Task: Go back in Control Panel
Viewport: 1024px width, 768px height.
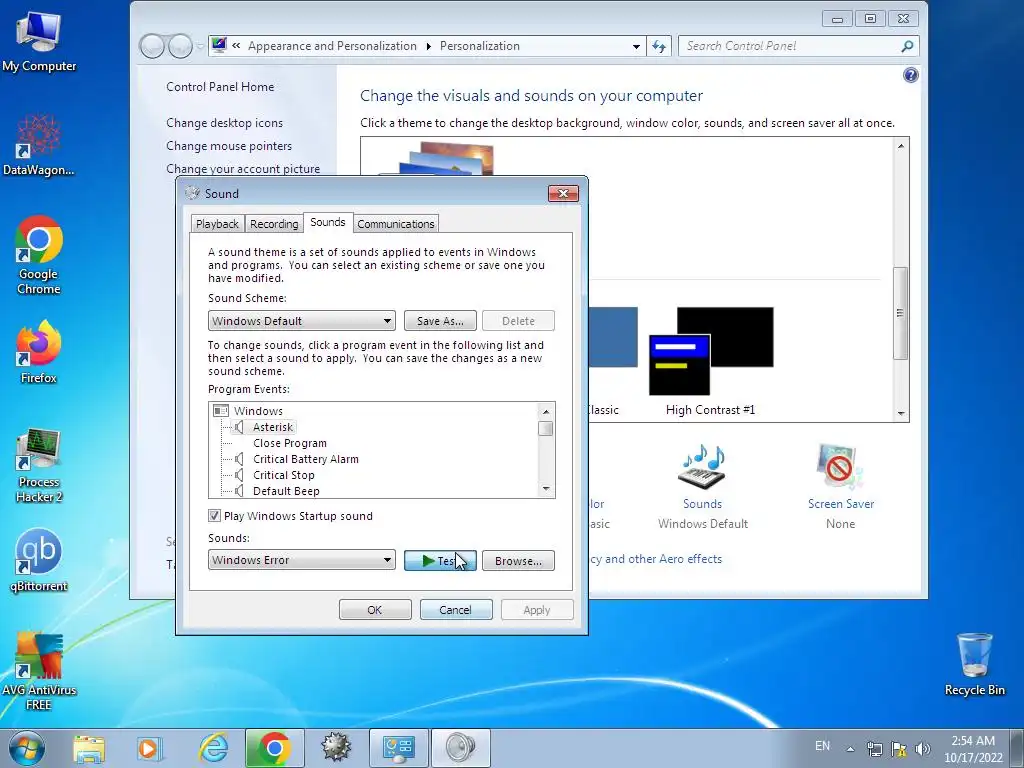Action: point(152,46)
